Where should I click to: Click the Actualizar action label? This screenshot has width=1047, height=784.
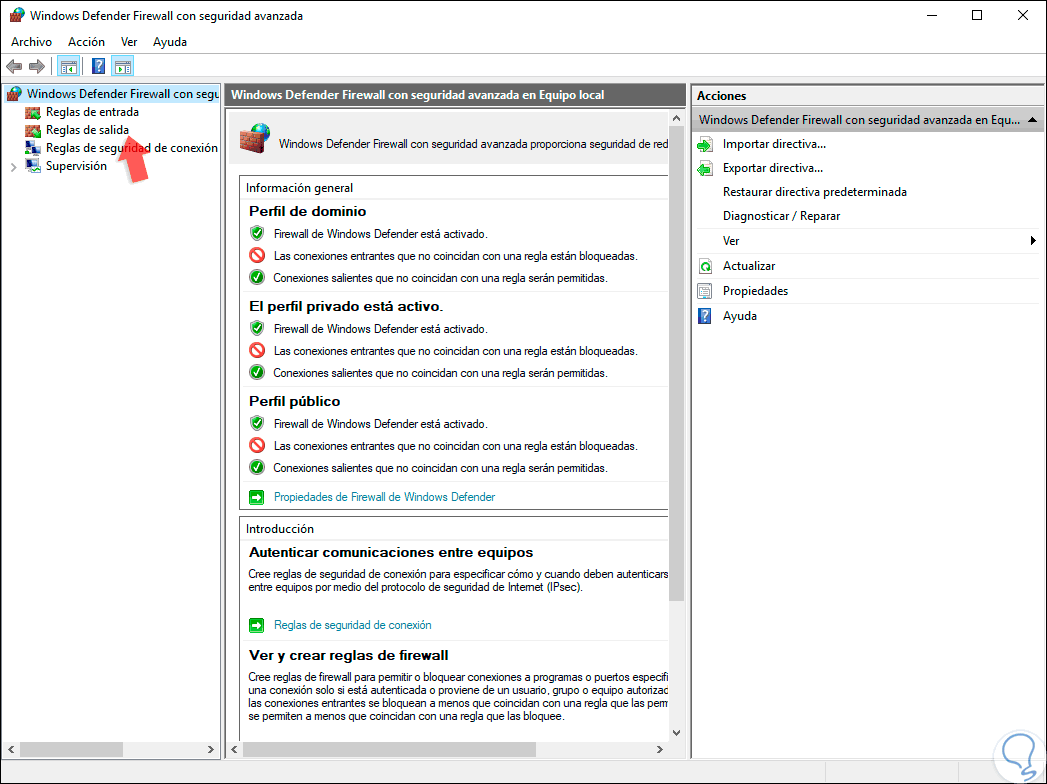749,266
